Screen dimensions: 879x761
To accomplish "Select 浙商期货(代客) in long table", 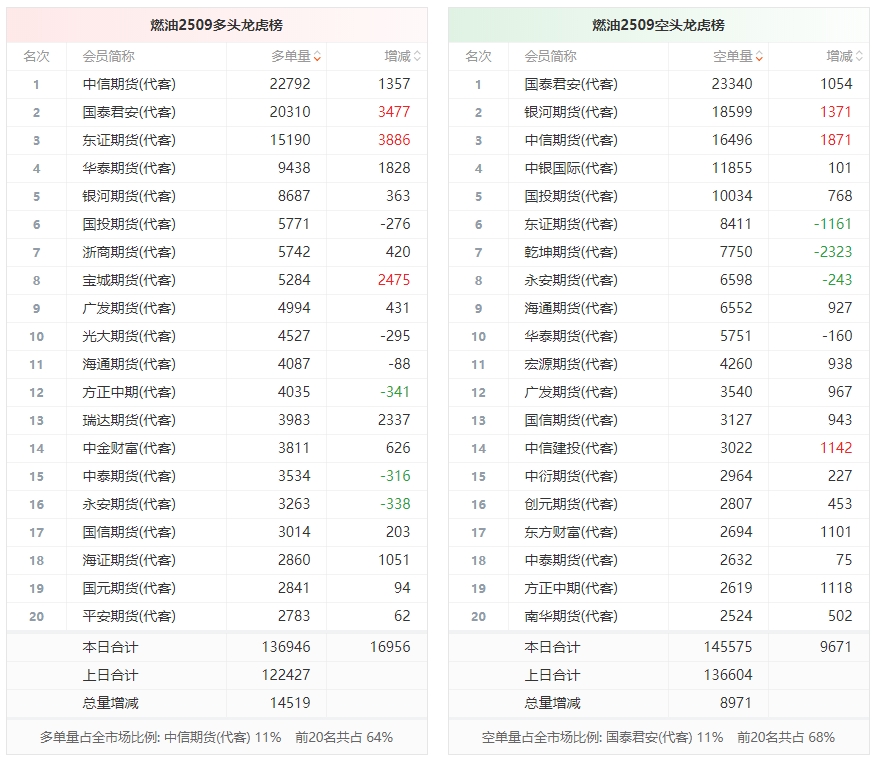I will click(129, 252).
